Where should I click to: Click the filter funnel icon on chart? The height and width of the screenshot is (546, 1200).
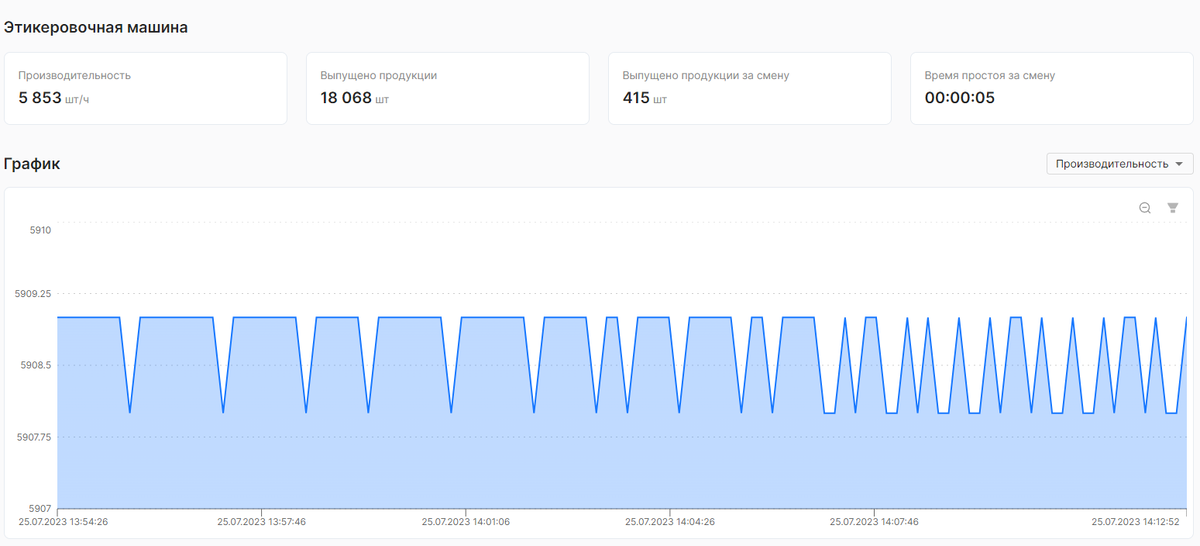pyautogui.click(x=1173, y=208)
